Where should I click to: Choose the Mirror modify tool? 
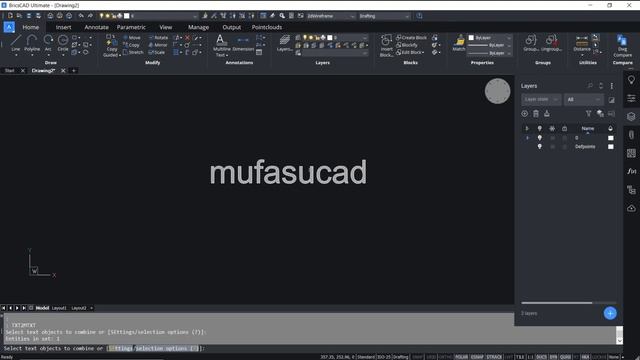click(x=158, y=45)
